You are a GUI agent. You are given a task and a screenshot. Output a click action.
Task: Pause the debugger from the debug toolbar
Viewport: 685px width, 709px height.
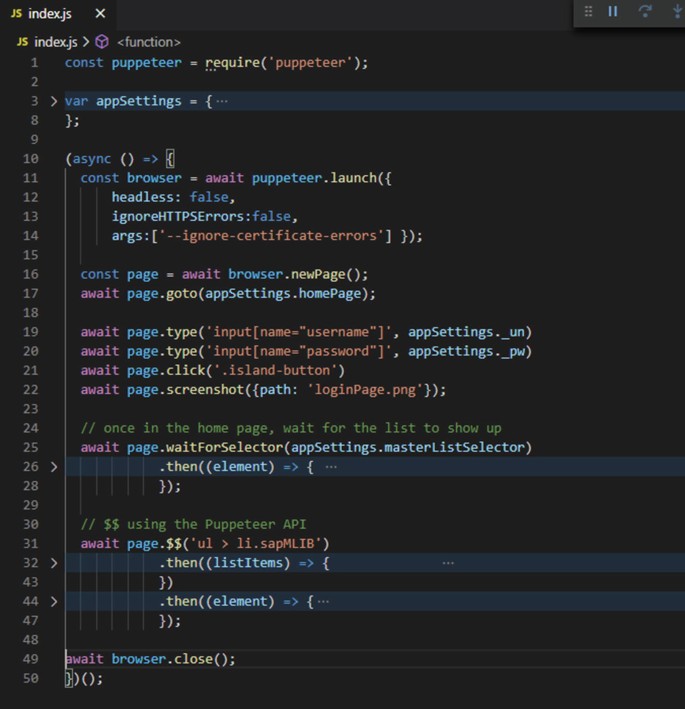(x=613, y=12)
